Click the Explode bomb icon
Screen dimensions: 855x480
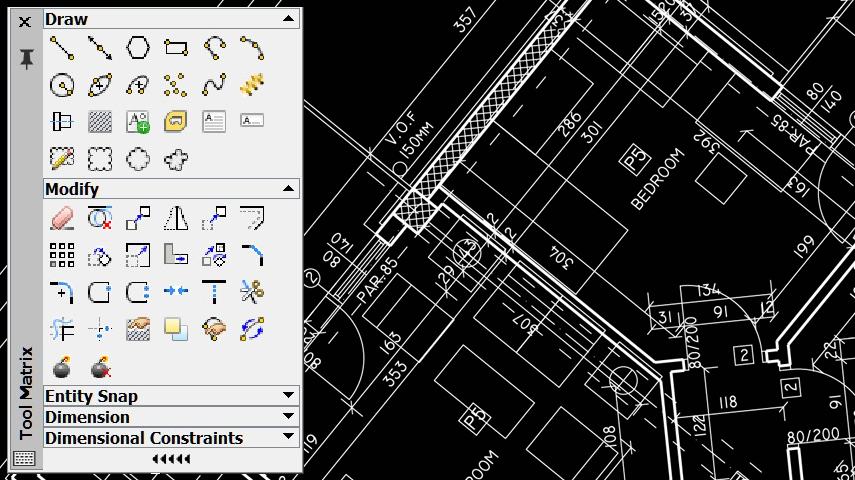(x=62, y=367)
